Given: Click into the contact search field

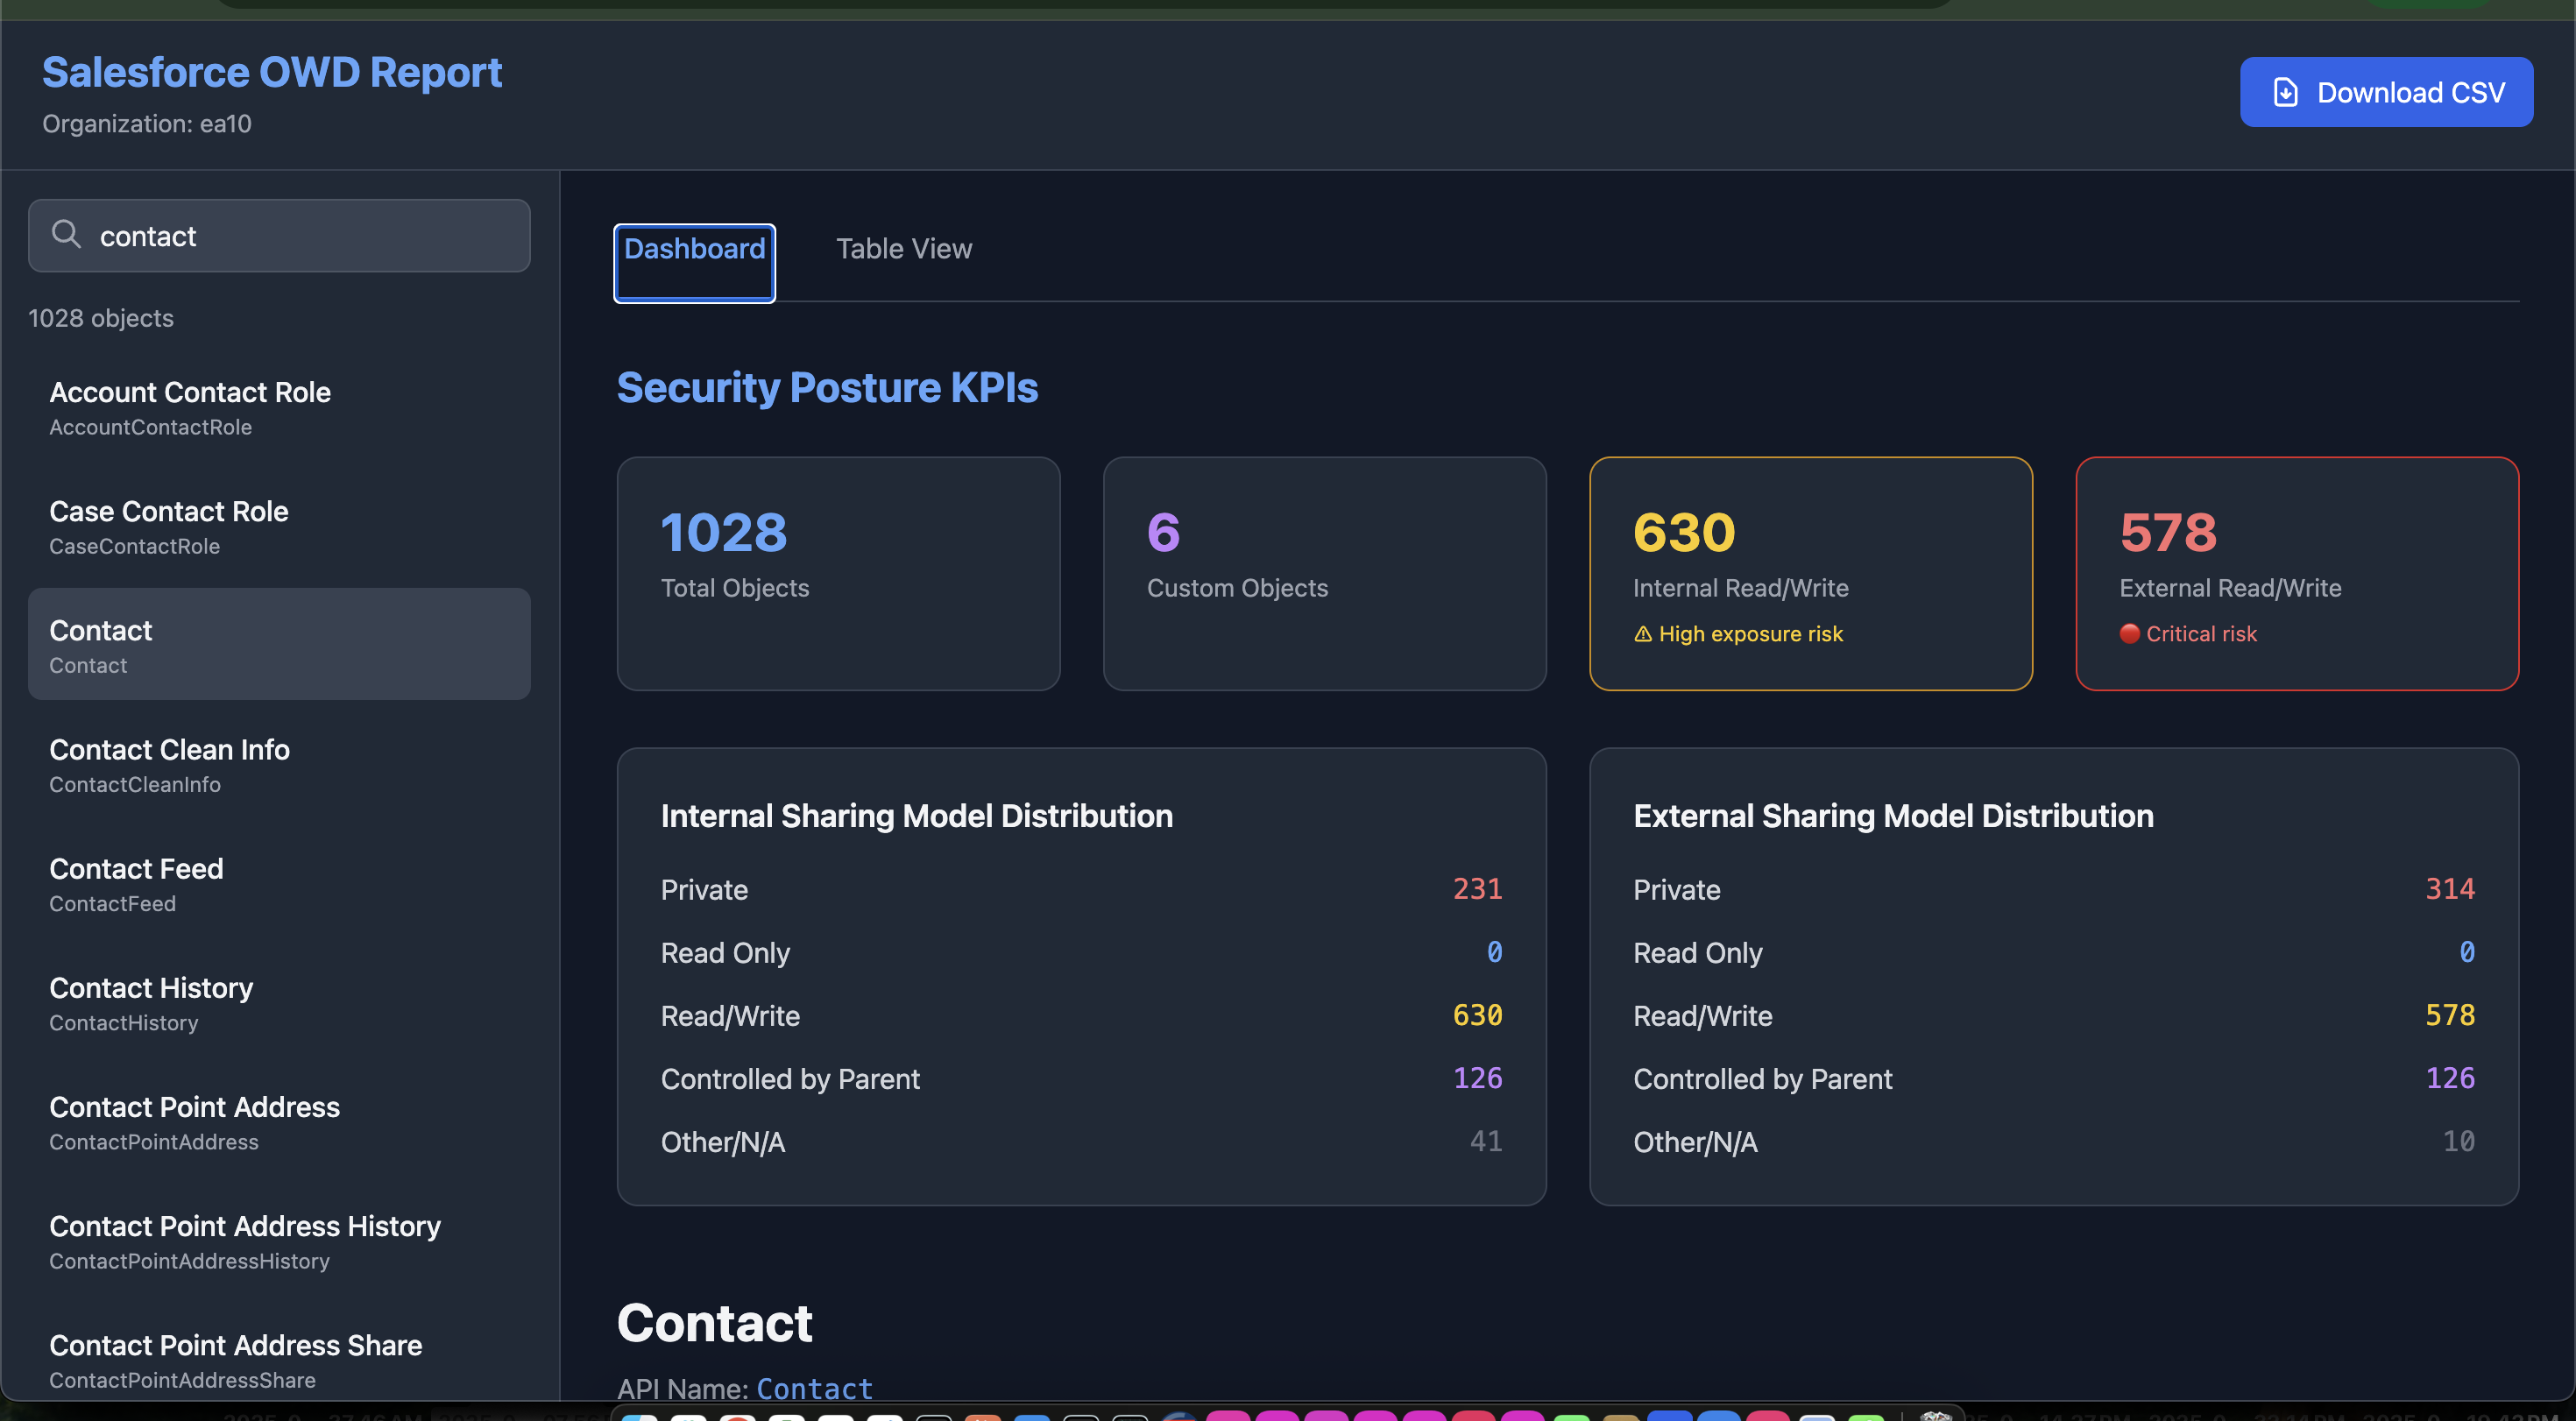Looking at the screenshot, I should tap(300, 236).
